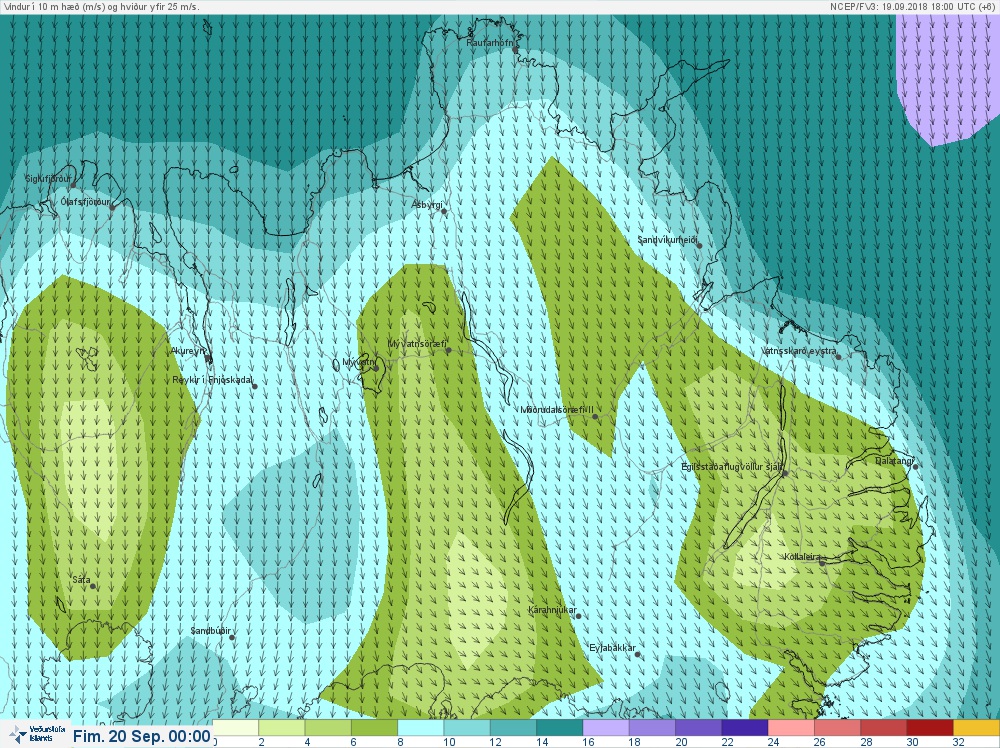This screenshot has width=1000, height=748.
Task: Select the Siglufjörður station label
Action: click(48, 179)
